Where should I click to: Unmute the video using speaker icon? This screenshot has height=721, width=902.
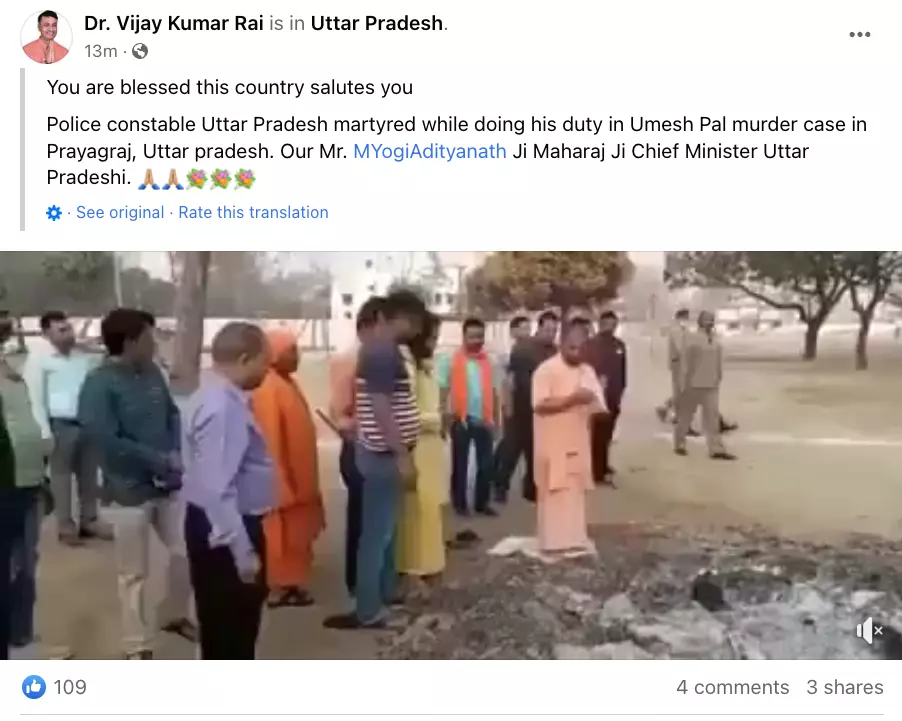pyautogui.click(x=869, y=631)
